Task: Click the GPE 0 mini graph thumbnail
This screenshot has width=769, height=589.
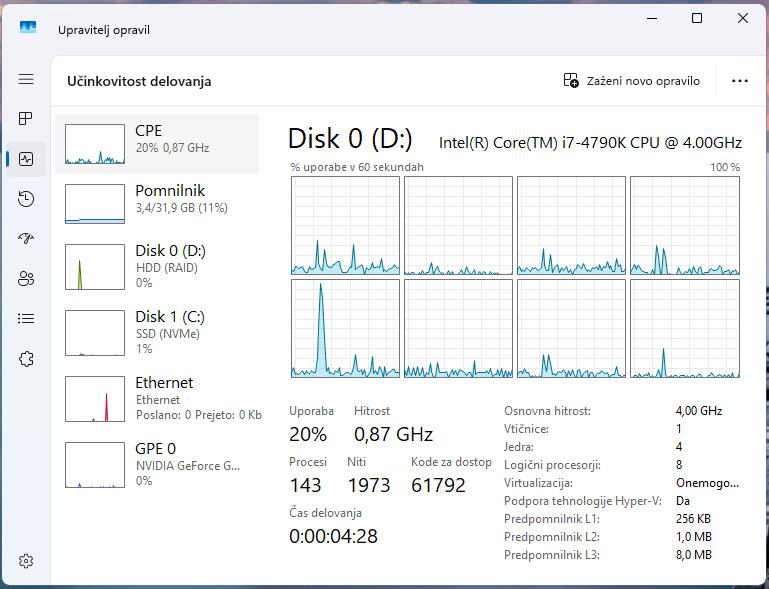Action: click(x=95, y=465)
